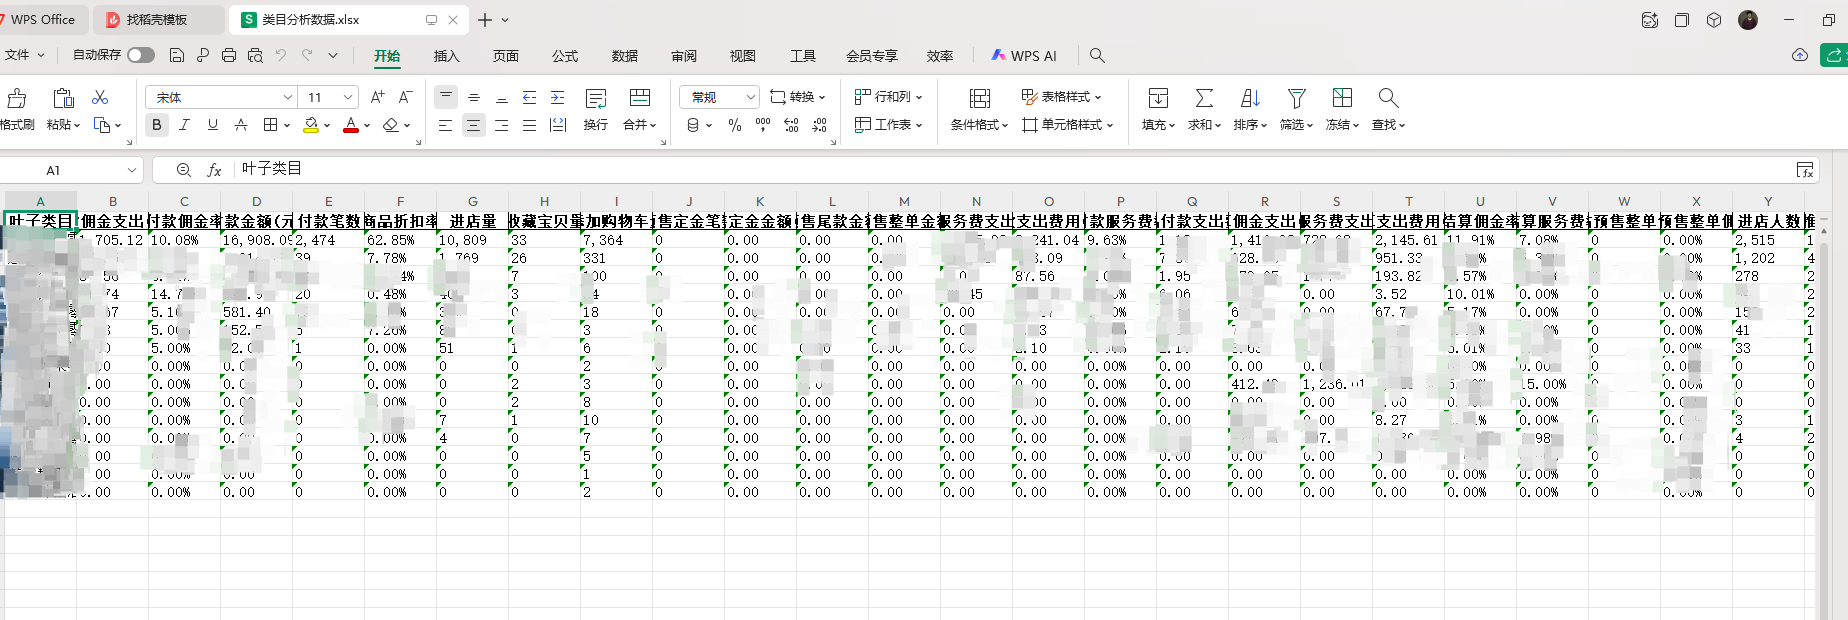The image size is (1848, 620).
Task: Click the Paste (粘贴) clipboard icon
Action: click(x=63, y=97)
